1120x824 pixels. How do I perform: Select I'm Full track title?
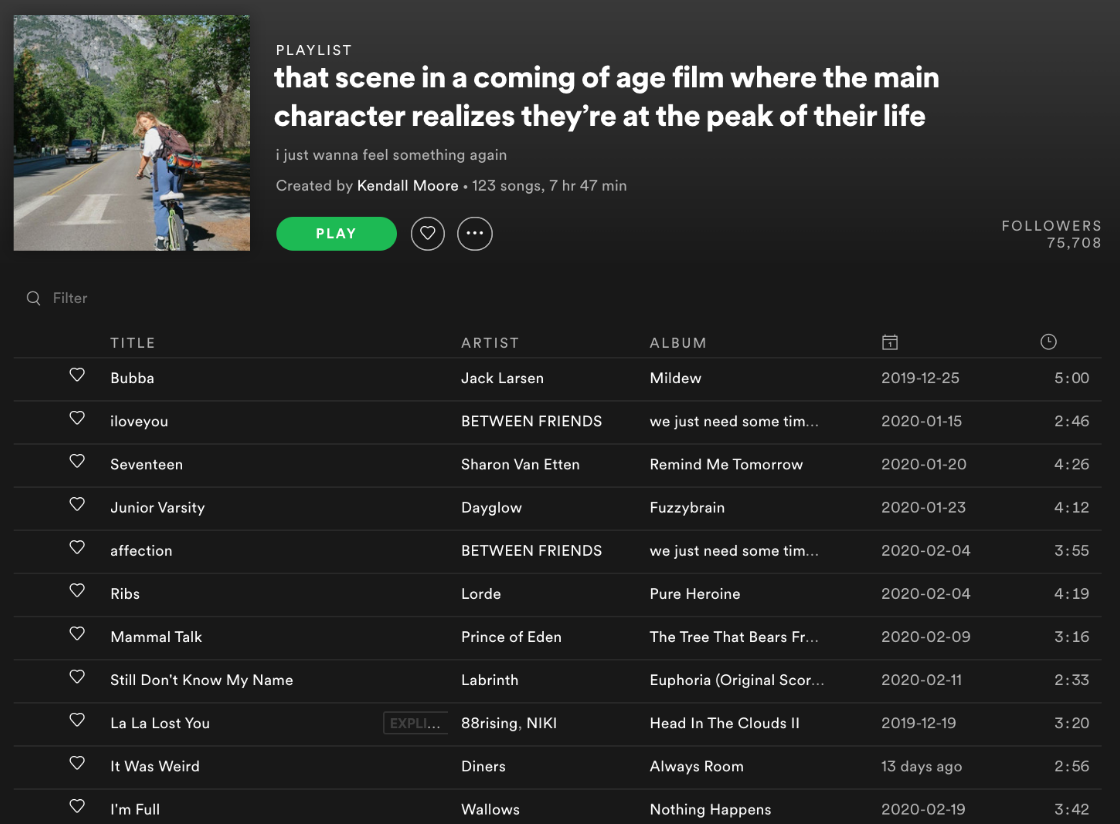pos(135,810)
